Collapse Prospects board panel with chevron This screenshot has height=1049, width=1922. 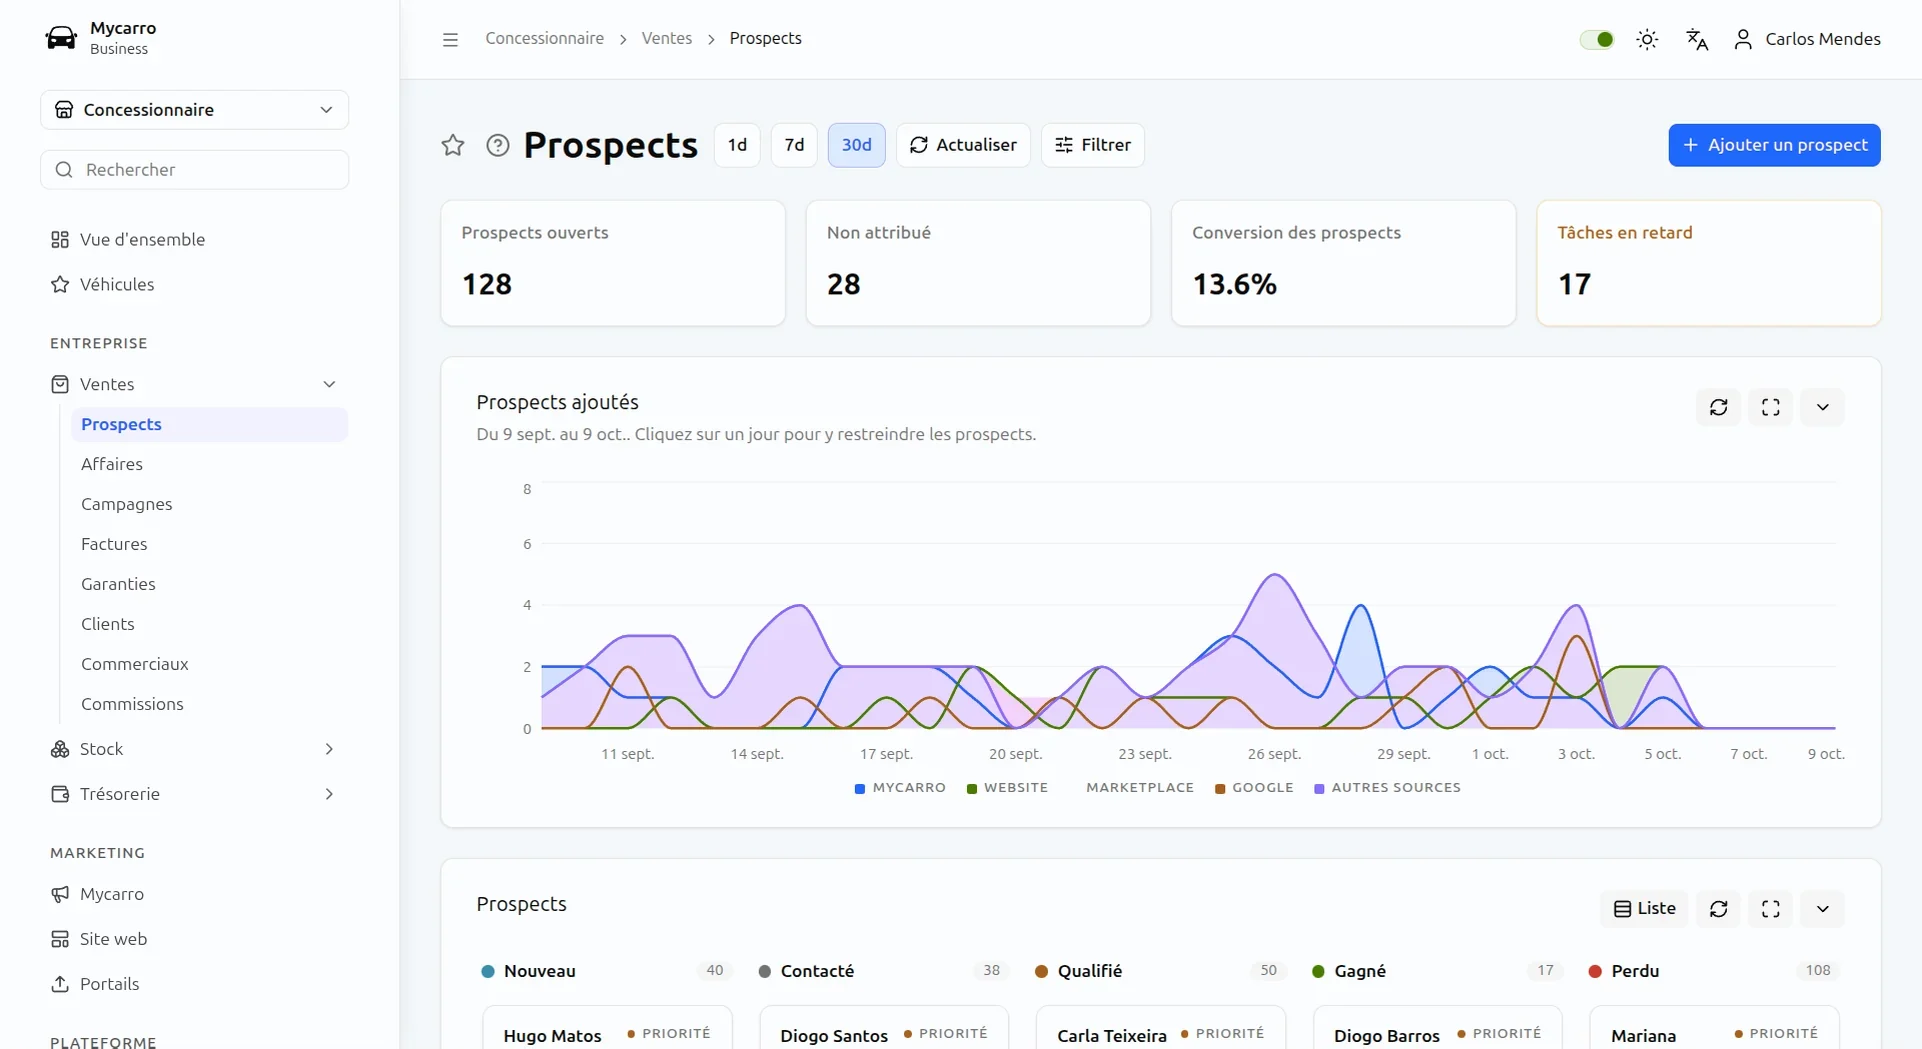point(1822,909)
